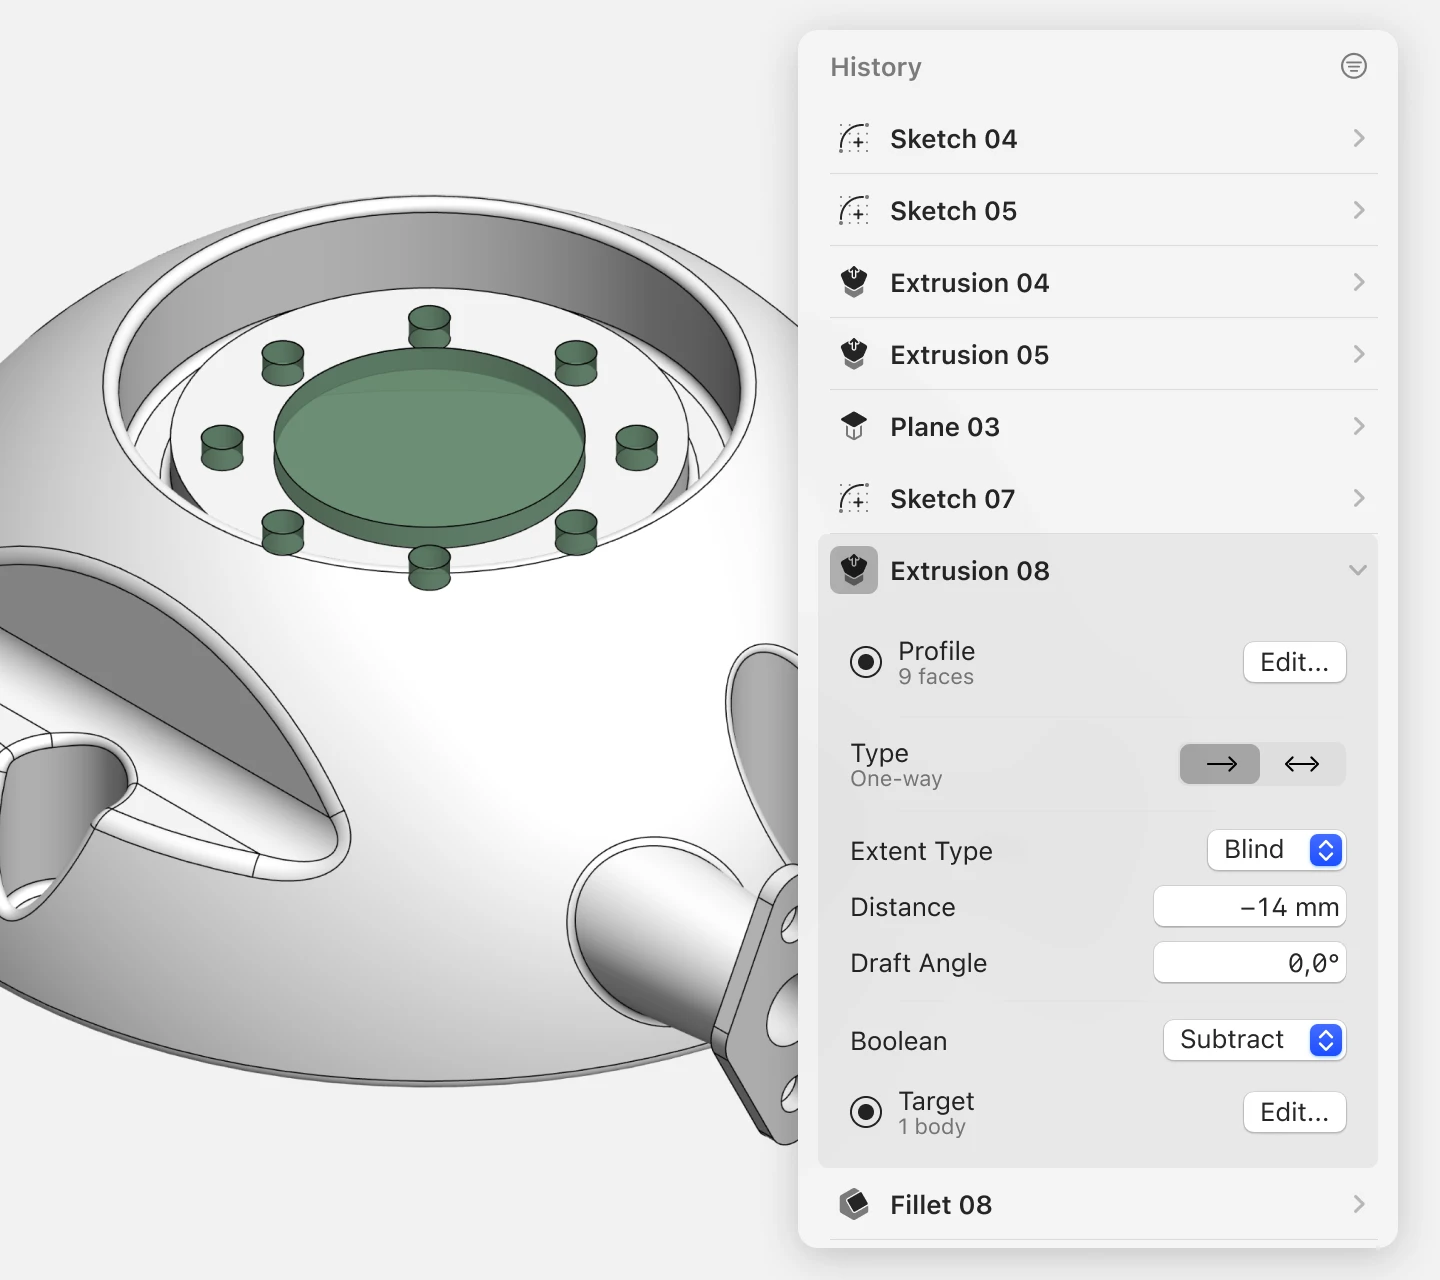1440x1280 pixels.
Task: Expand the Plane 03 row chevron
Action: point(1359,426)
